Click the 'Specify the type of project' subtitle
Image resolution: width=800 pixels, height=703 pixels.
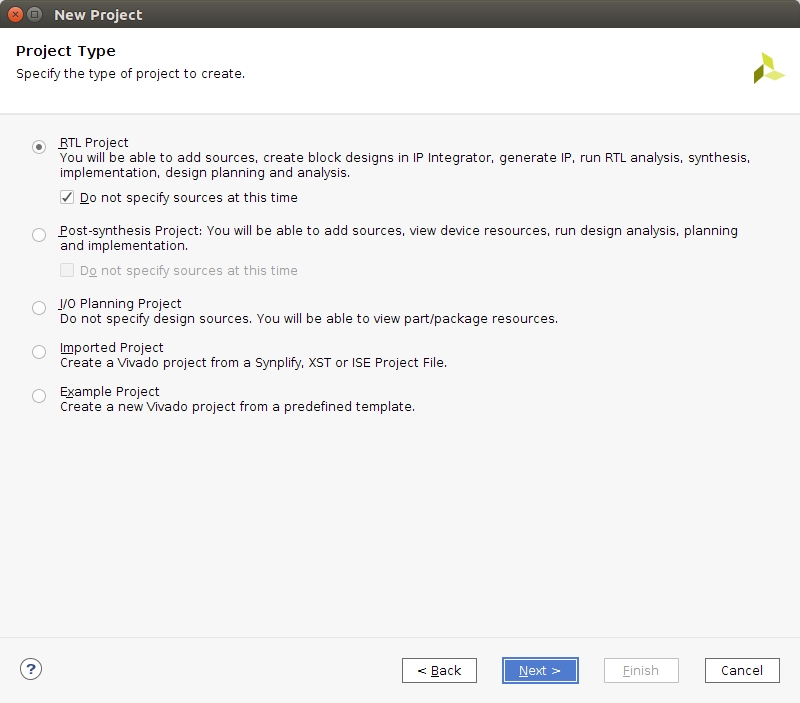coord(130,74)
